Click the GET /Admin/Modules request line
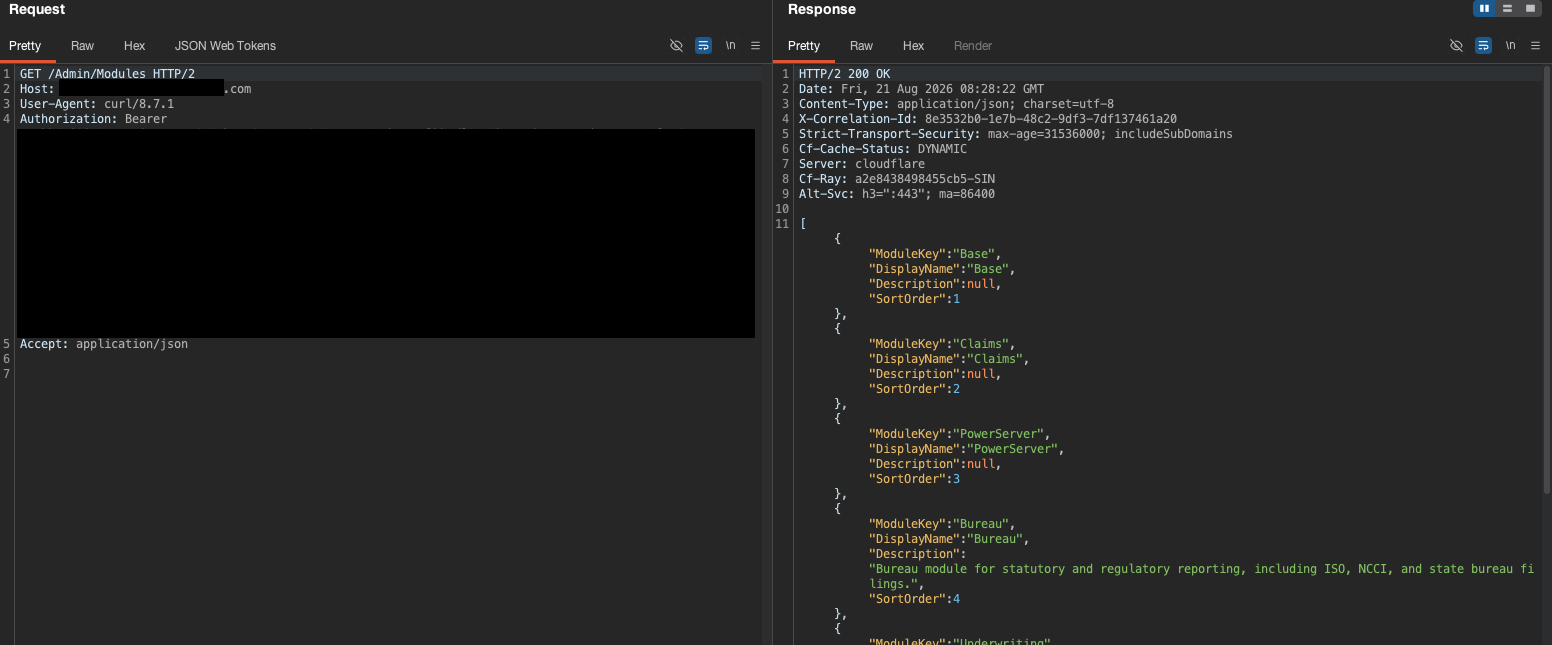Viewport: 1552px width, 645px height. [107, 74]
